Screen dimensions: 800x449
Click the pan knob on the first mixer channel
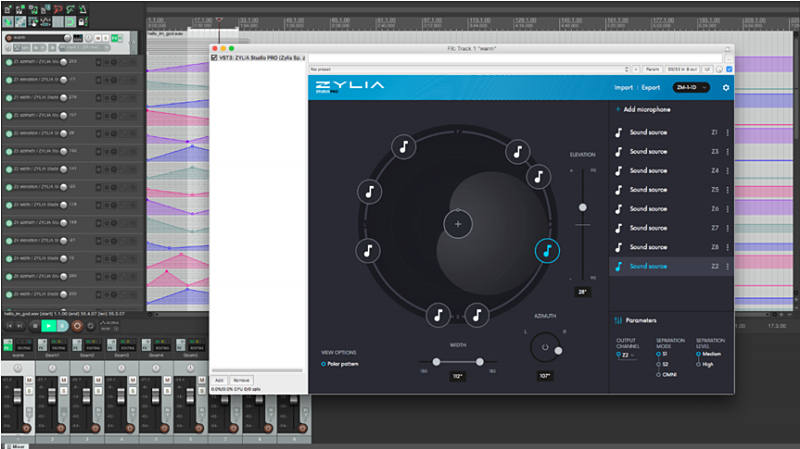coord(17,368)
